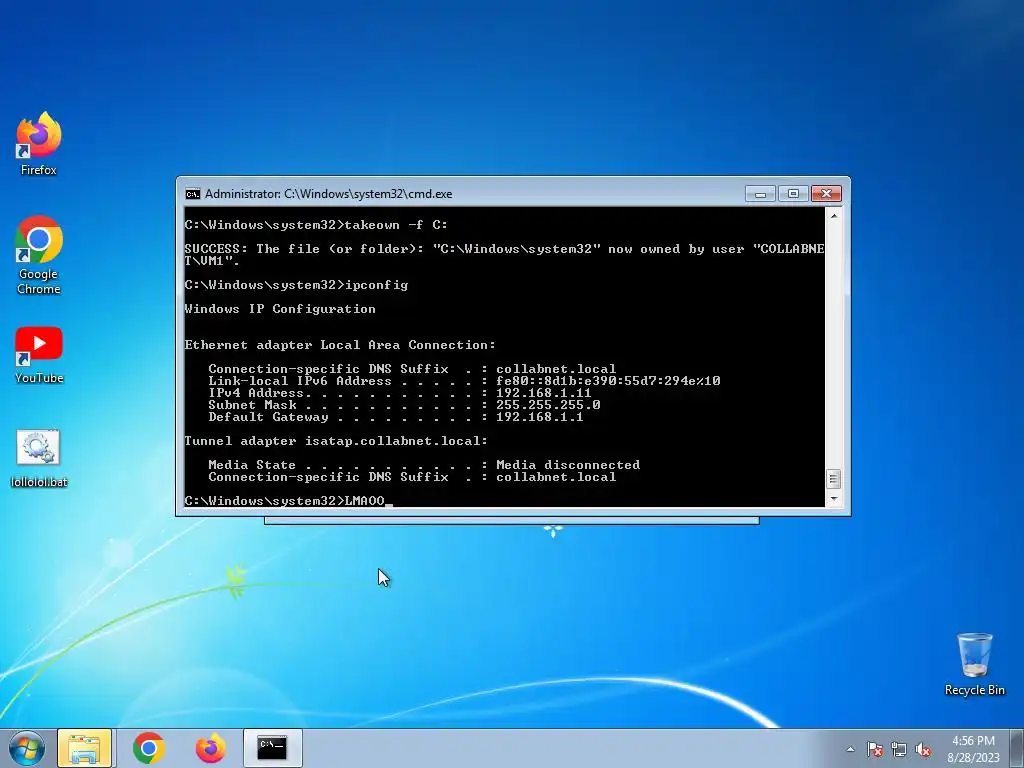Click the 'Tunnel adapter isatap.collabnet.local' line
Image resolution: width=1024 pixels, height=768 pixels.
(336, 441)
